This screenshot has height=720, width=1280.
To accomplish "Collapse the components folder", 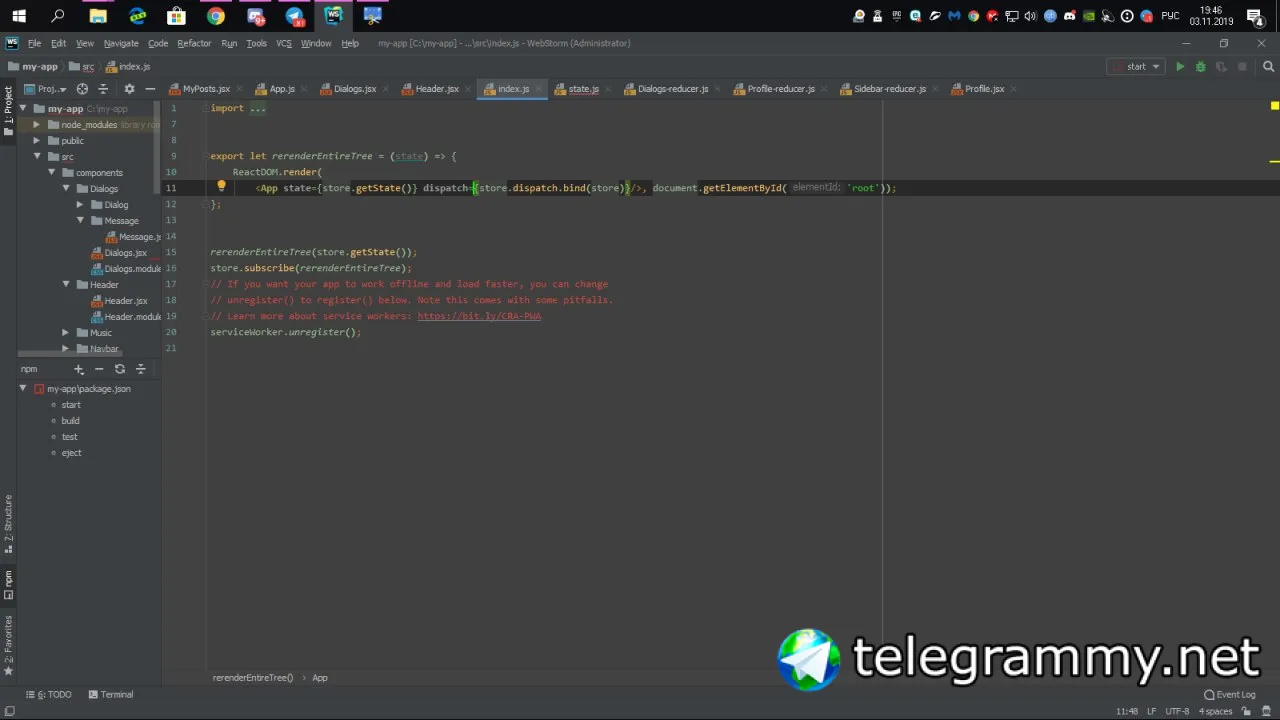I will (x=52, y=173).
